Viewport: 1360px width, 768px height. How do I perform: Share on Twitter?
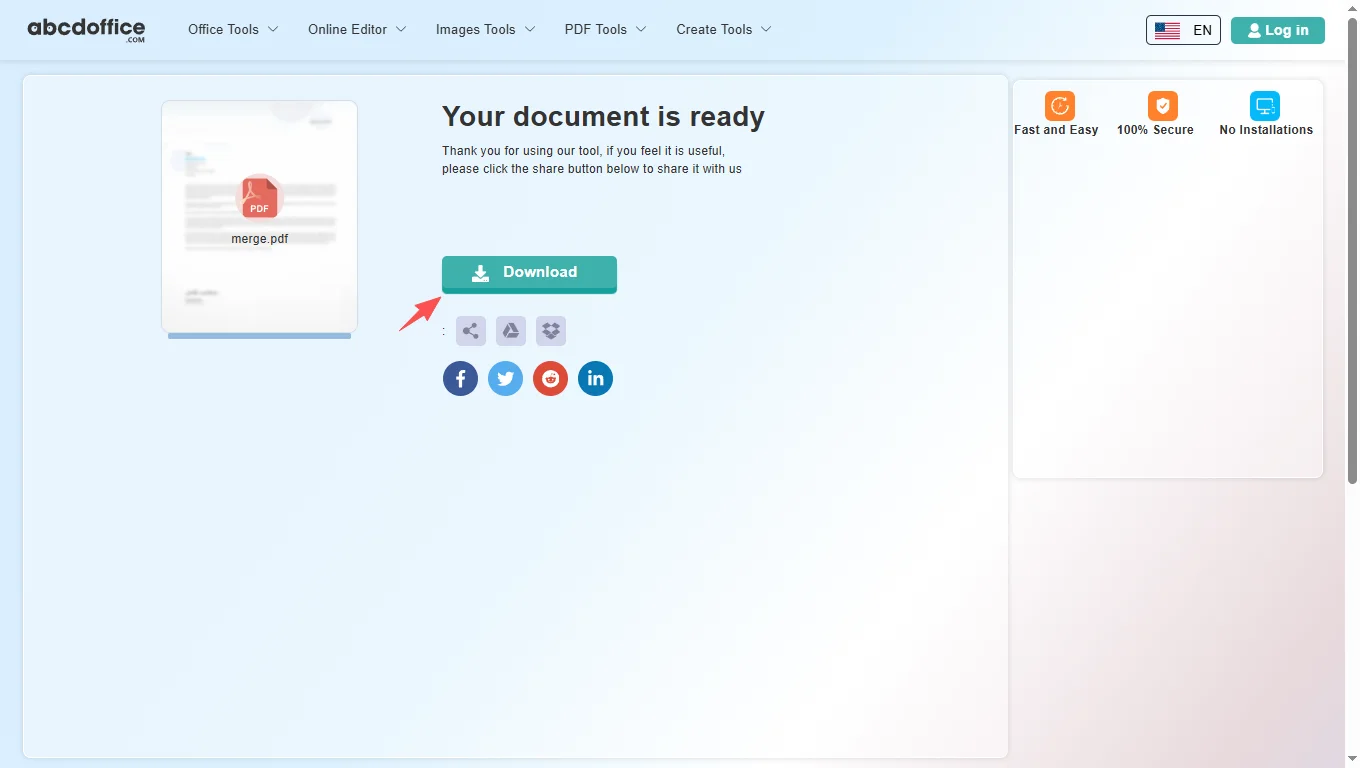pos(505,378)
